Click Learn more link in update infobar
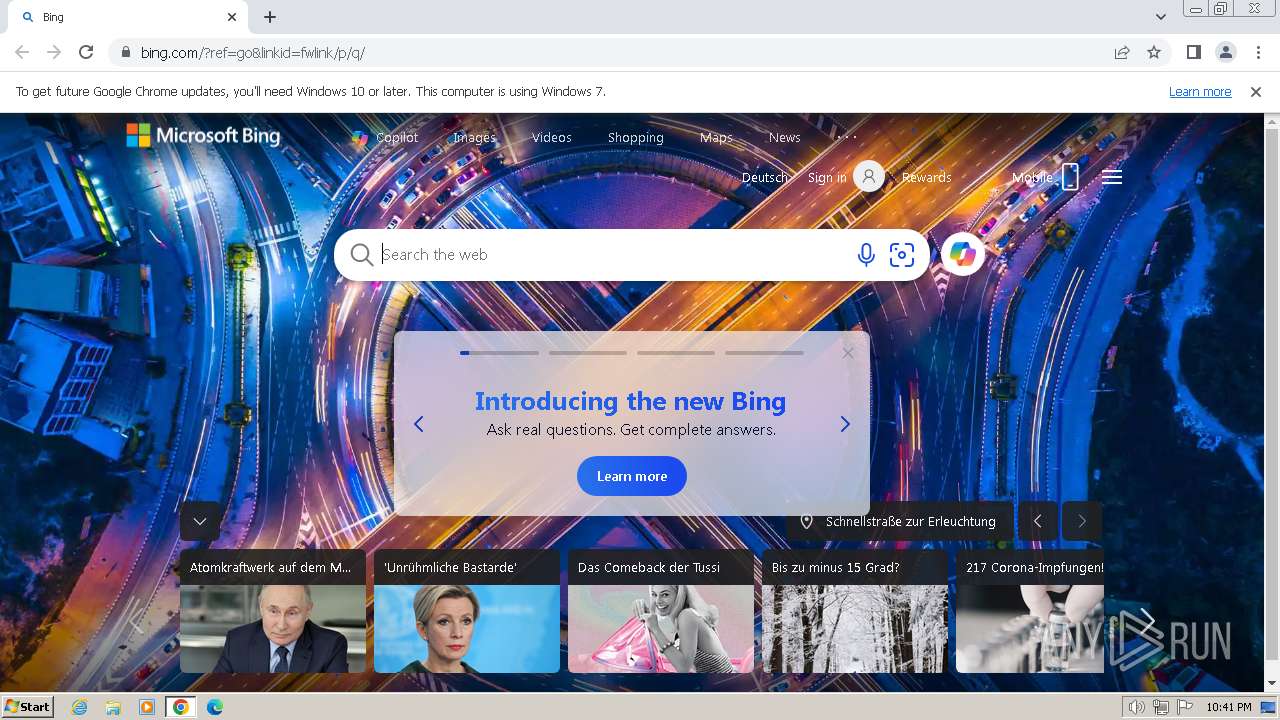Viewport: 1280px width, 720px height. tap(1200, 91)
